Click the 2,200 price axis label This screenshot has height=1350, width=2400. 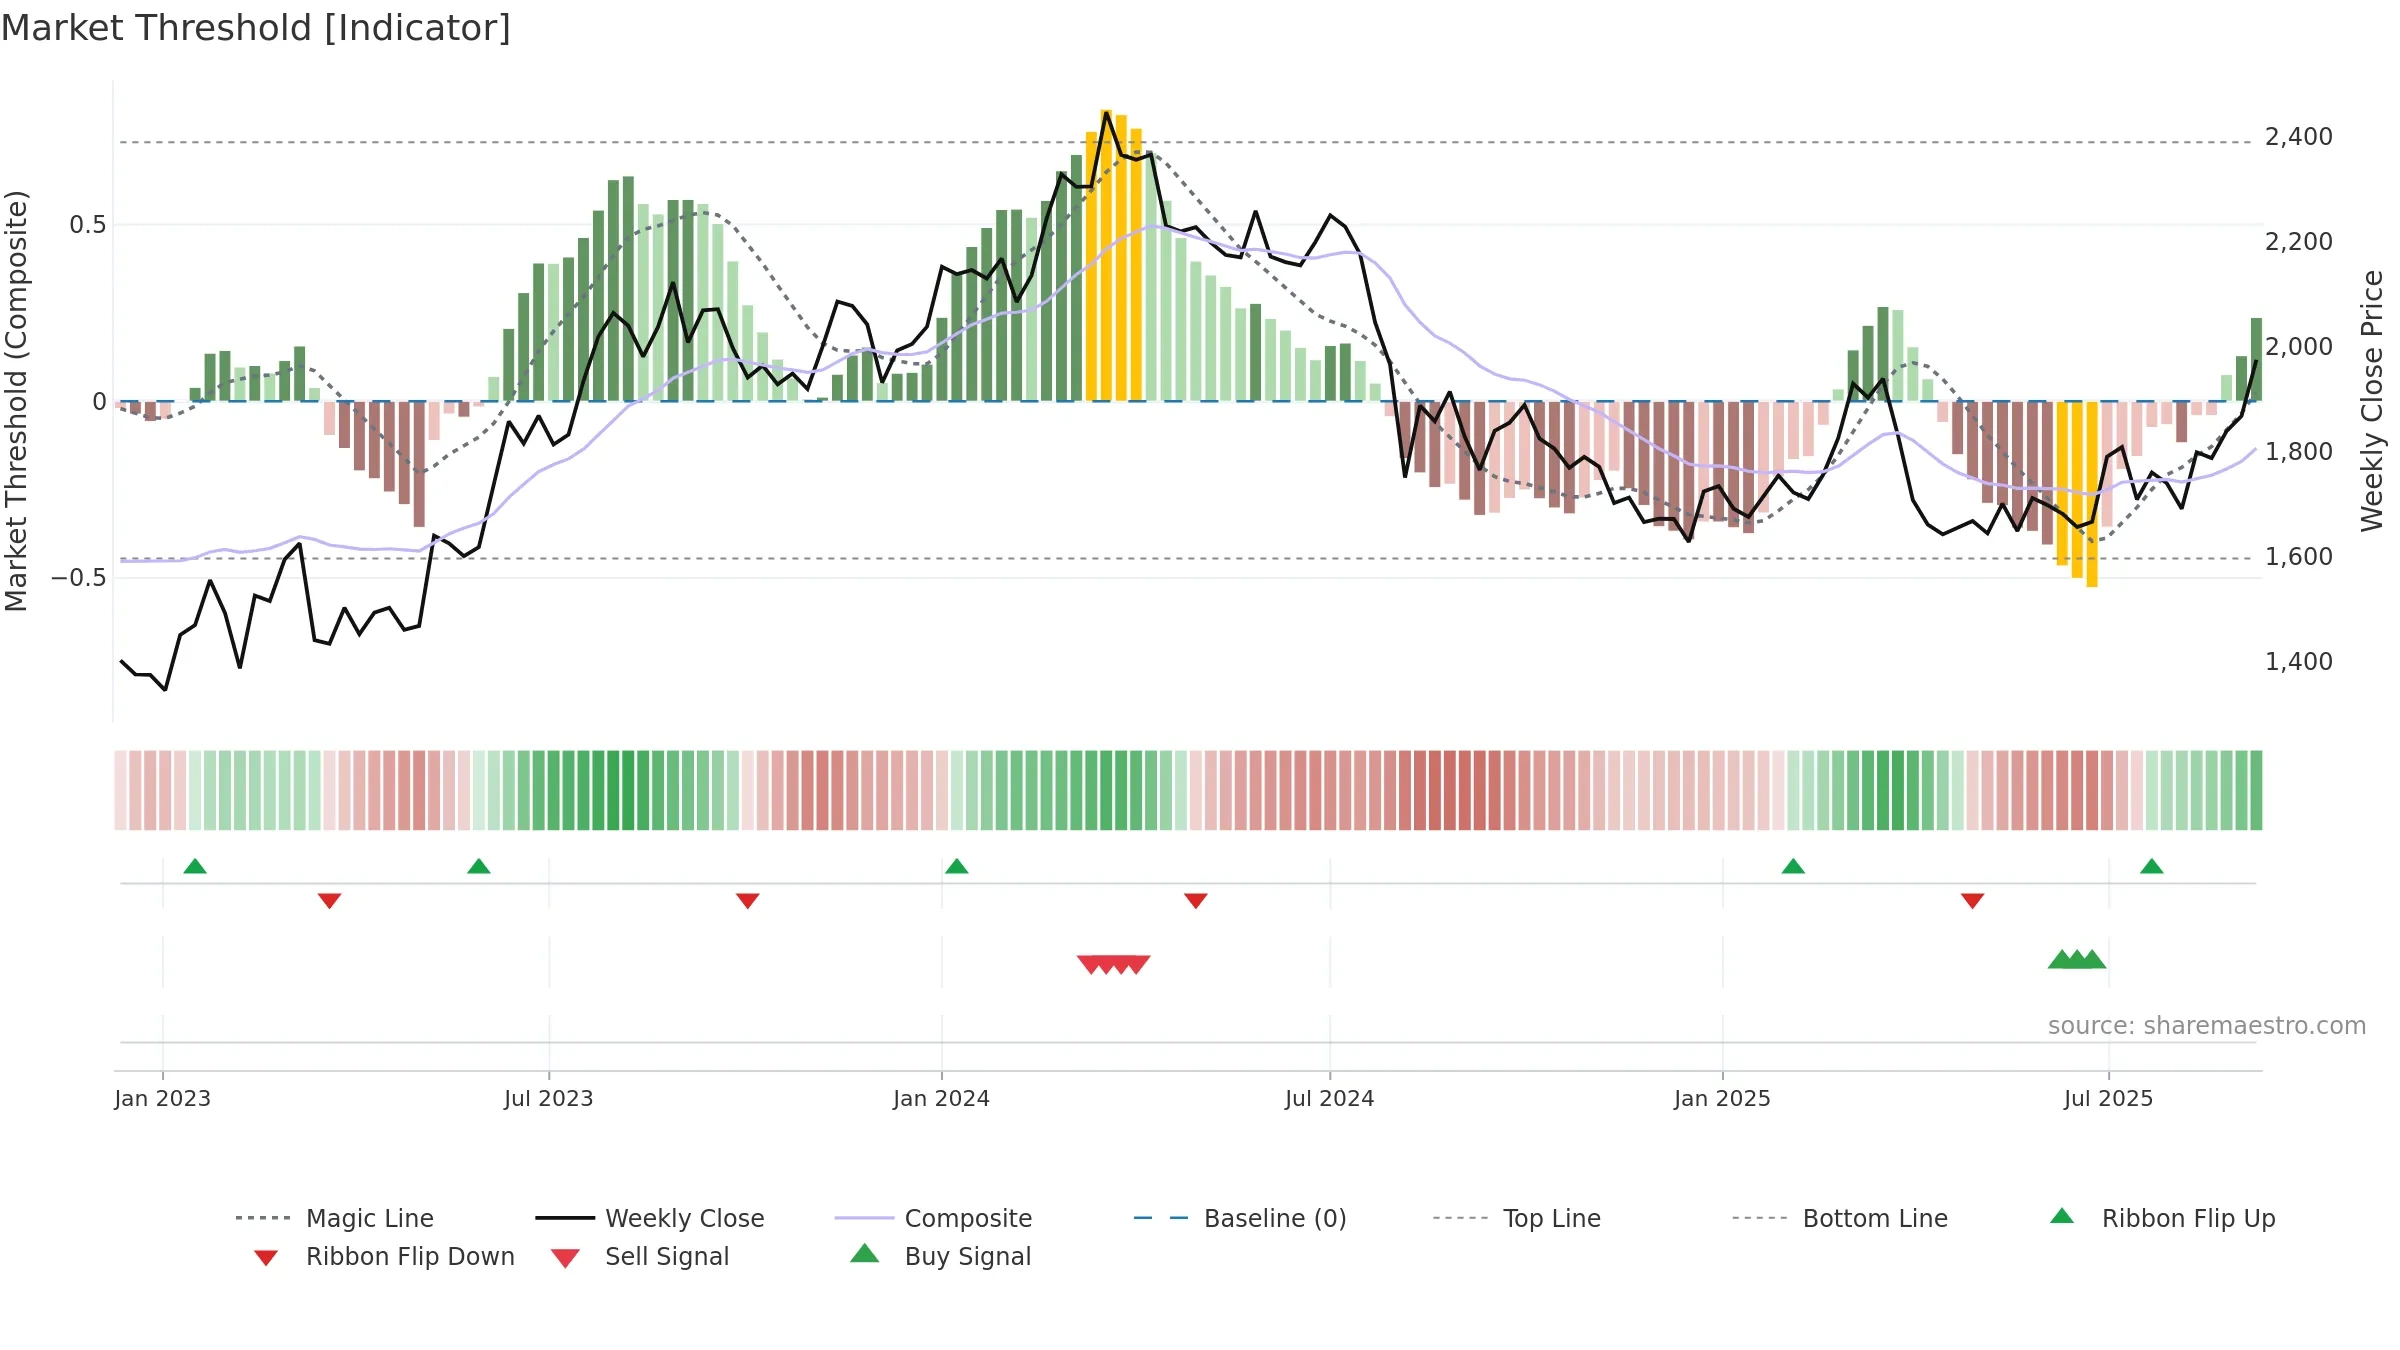(x=2299, y=242)
